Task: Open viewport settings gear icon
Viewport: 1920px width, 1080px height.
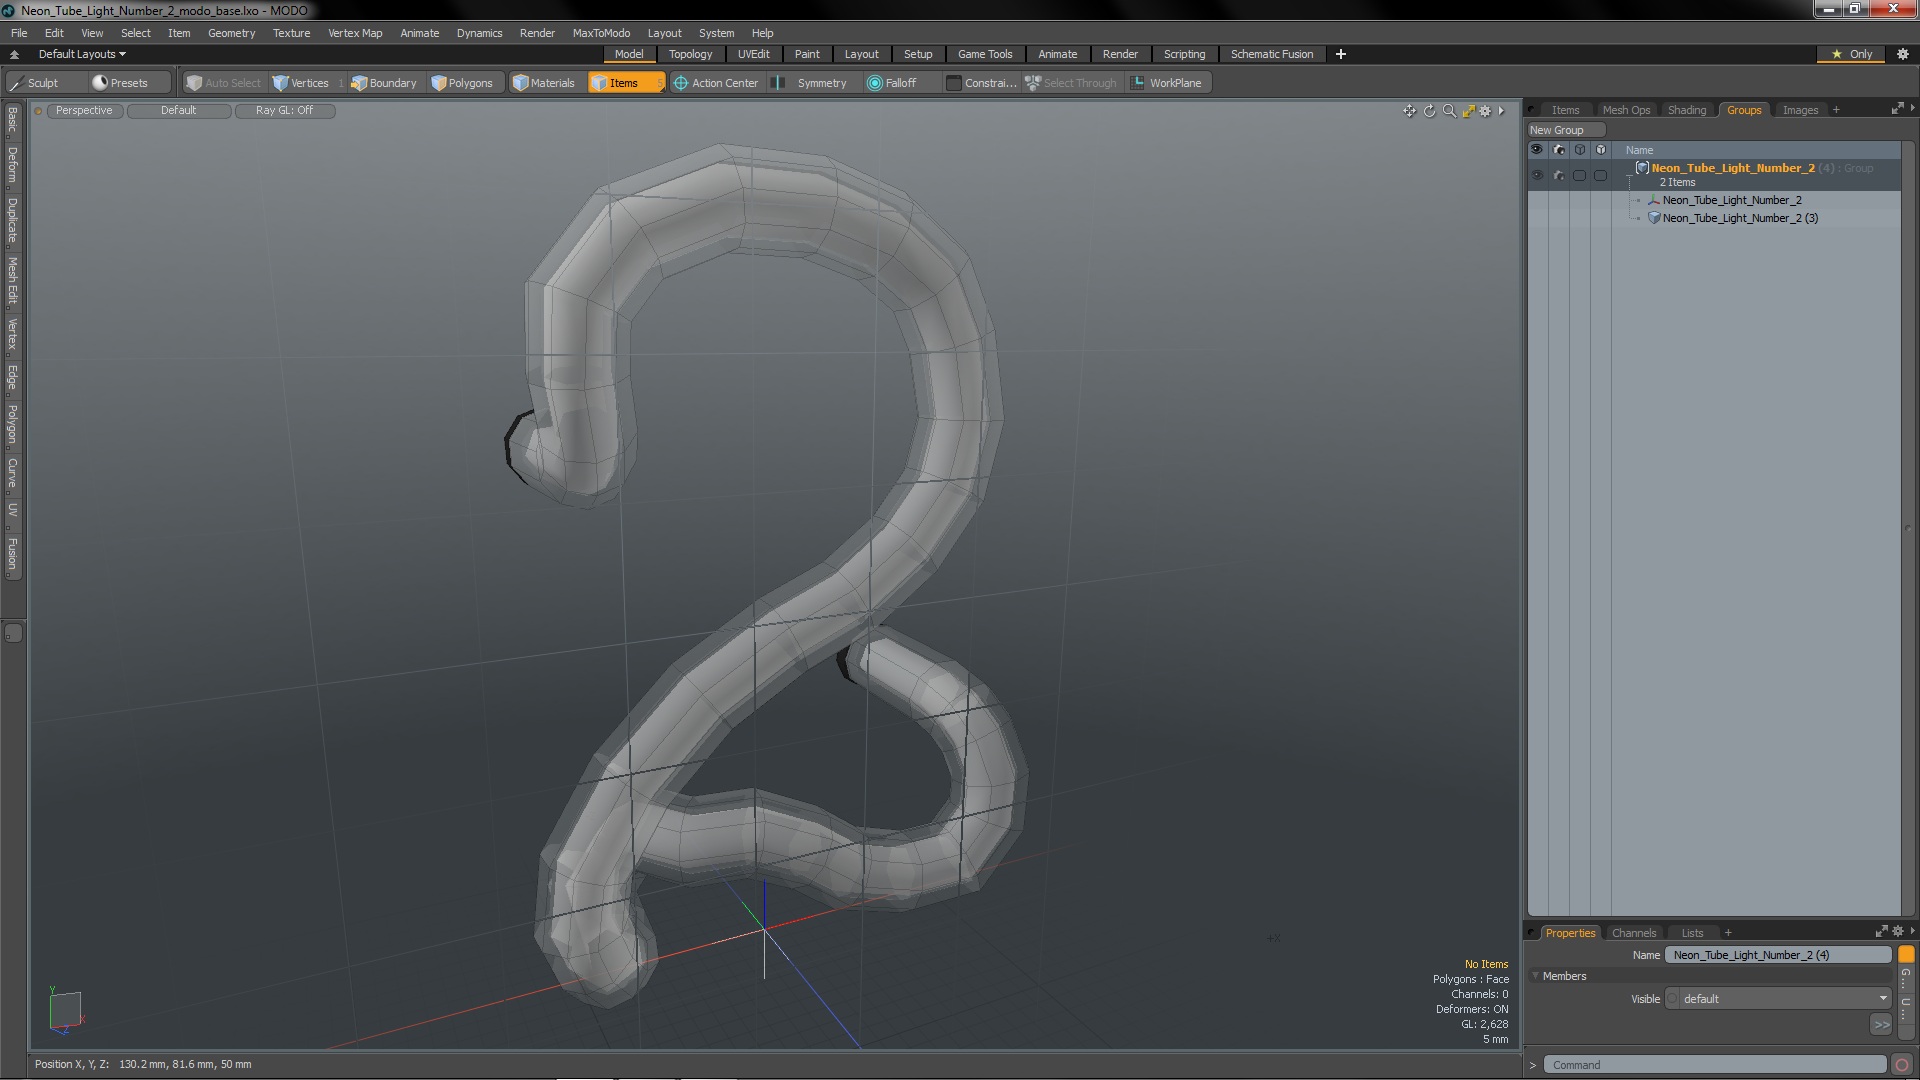Action: click(1485, 111)
